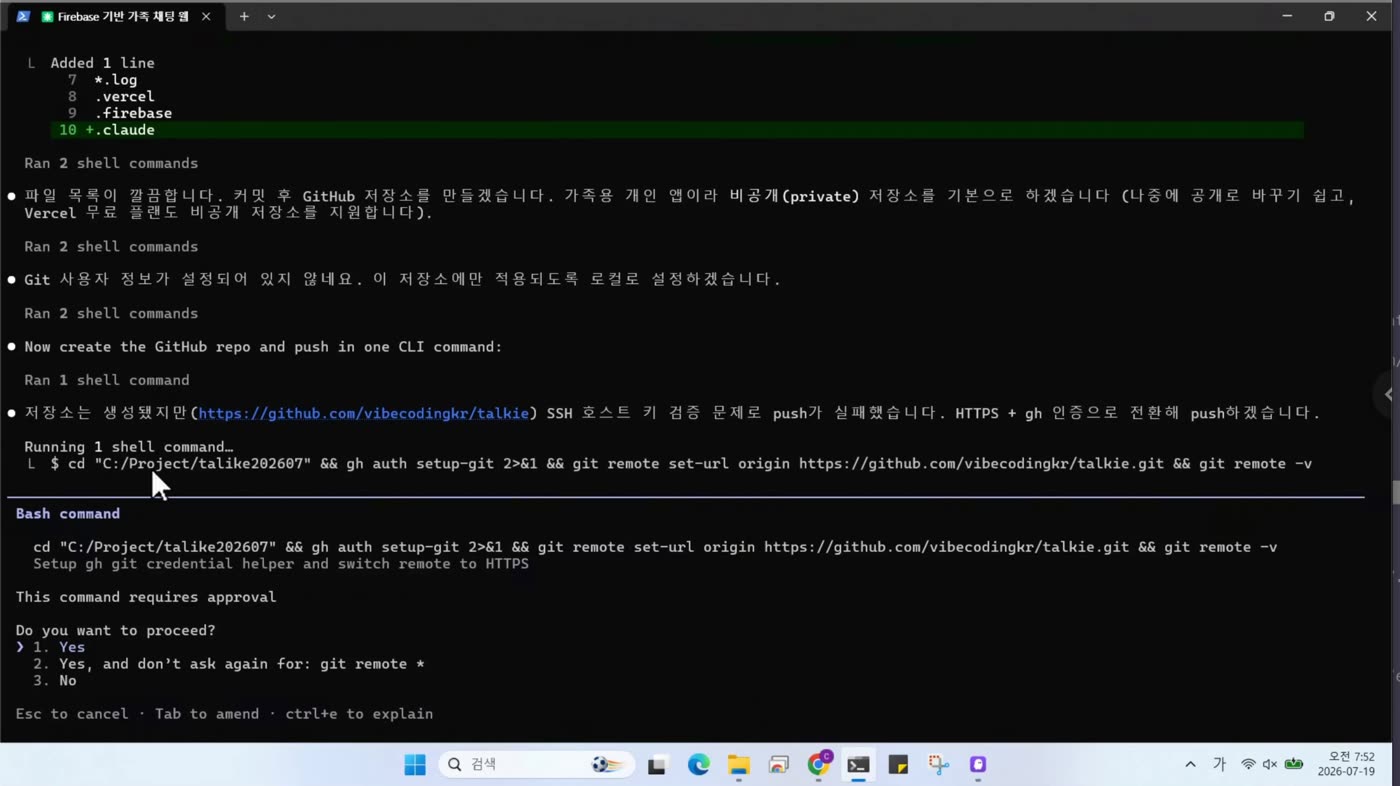
Task: Click the Korean IME indicator in the tray
Action: 1219,765
